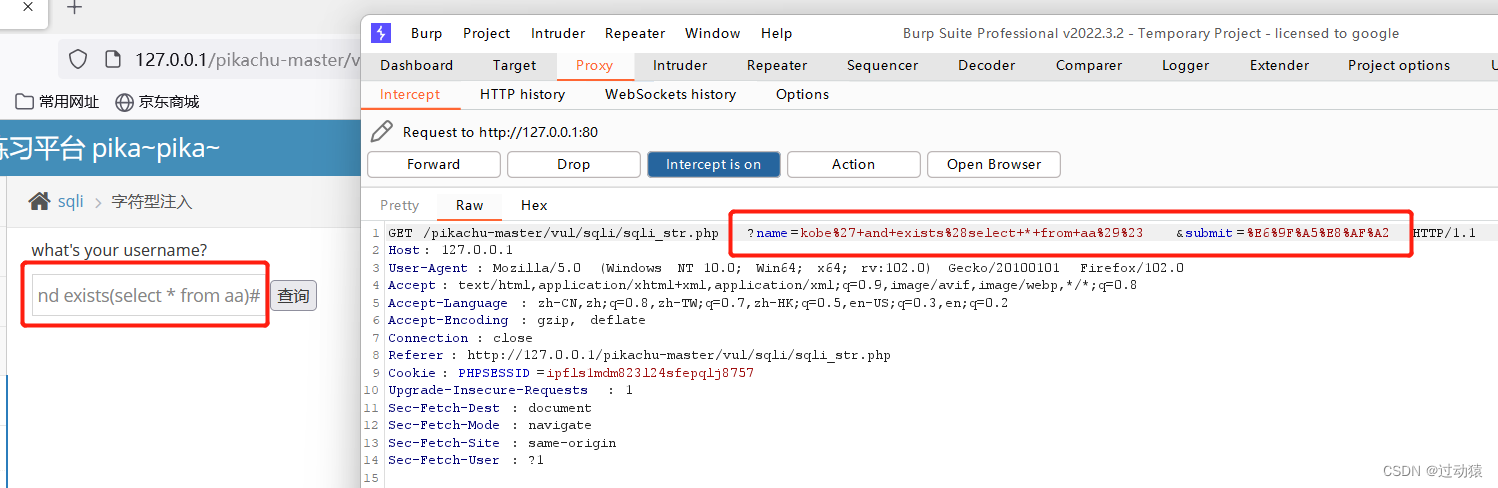Click the Forward button

(x=434, y=164)
